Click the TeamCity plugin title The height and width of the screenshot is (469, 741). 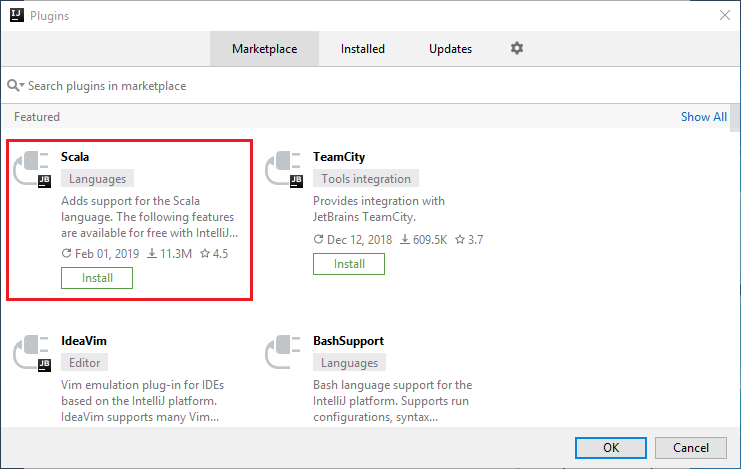[x=339, y=156]
